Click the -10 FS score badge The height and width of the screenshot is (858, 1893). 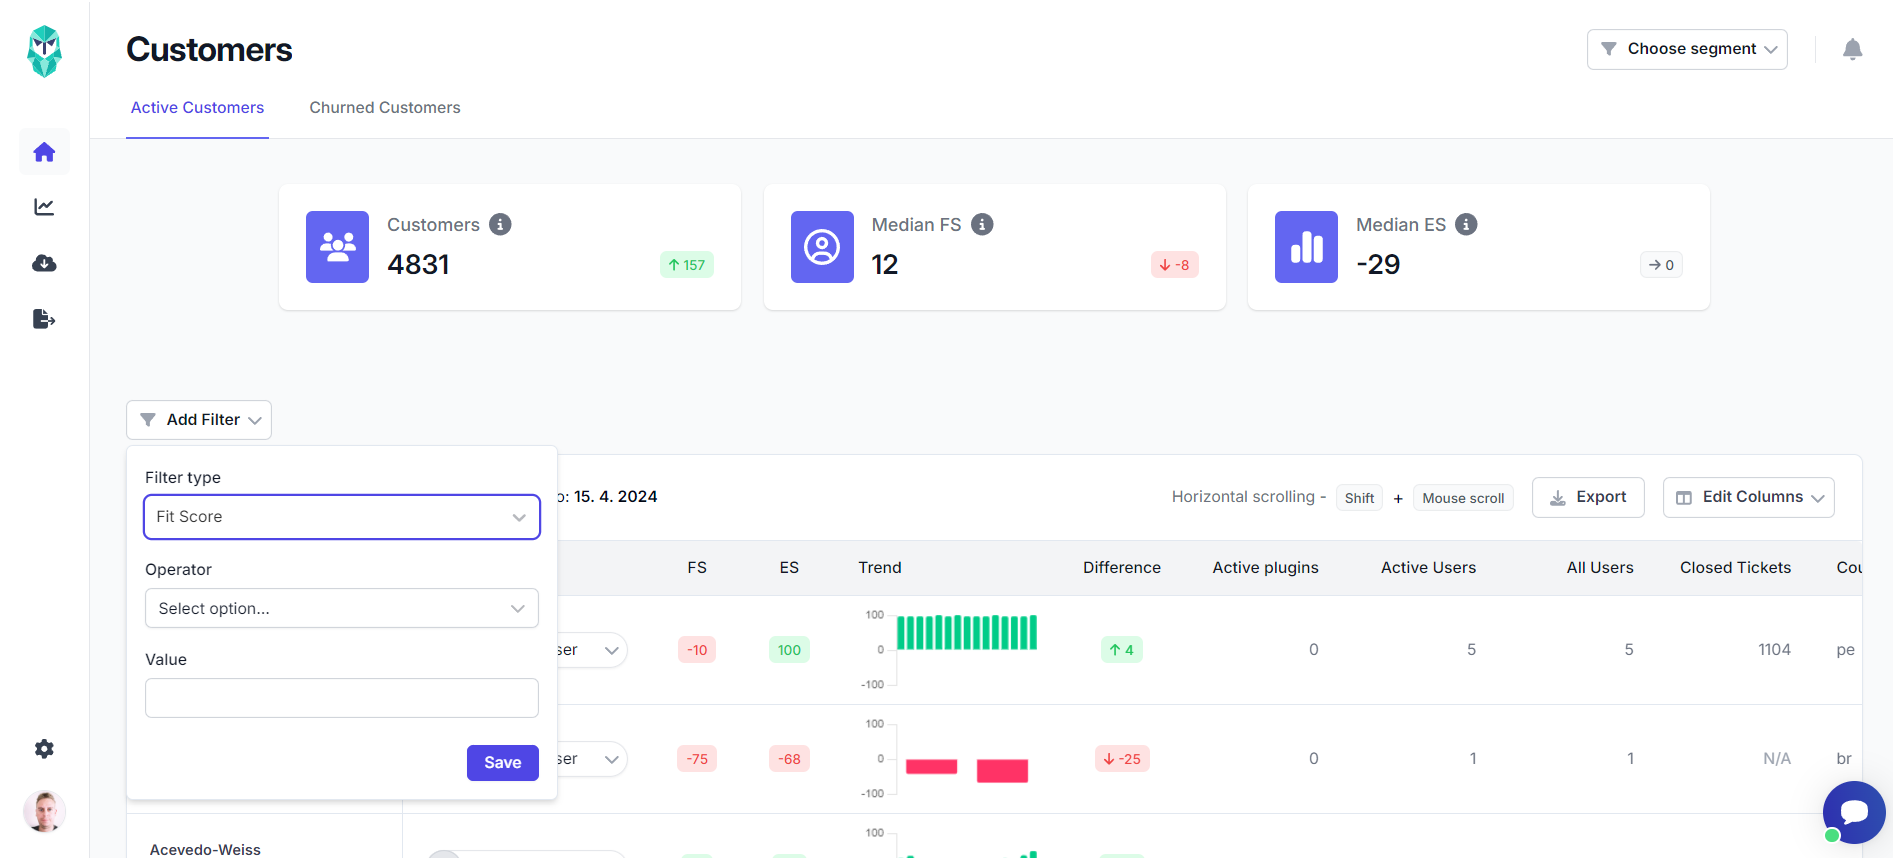[697, 650]
